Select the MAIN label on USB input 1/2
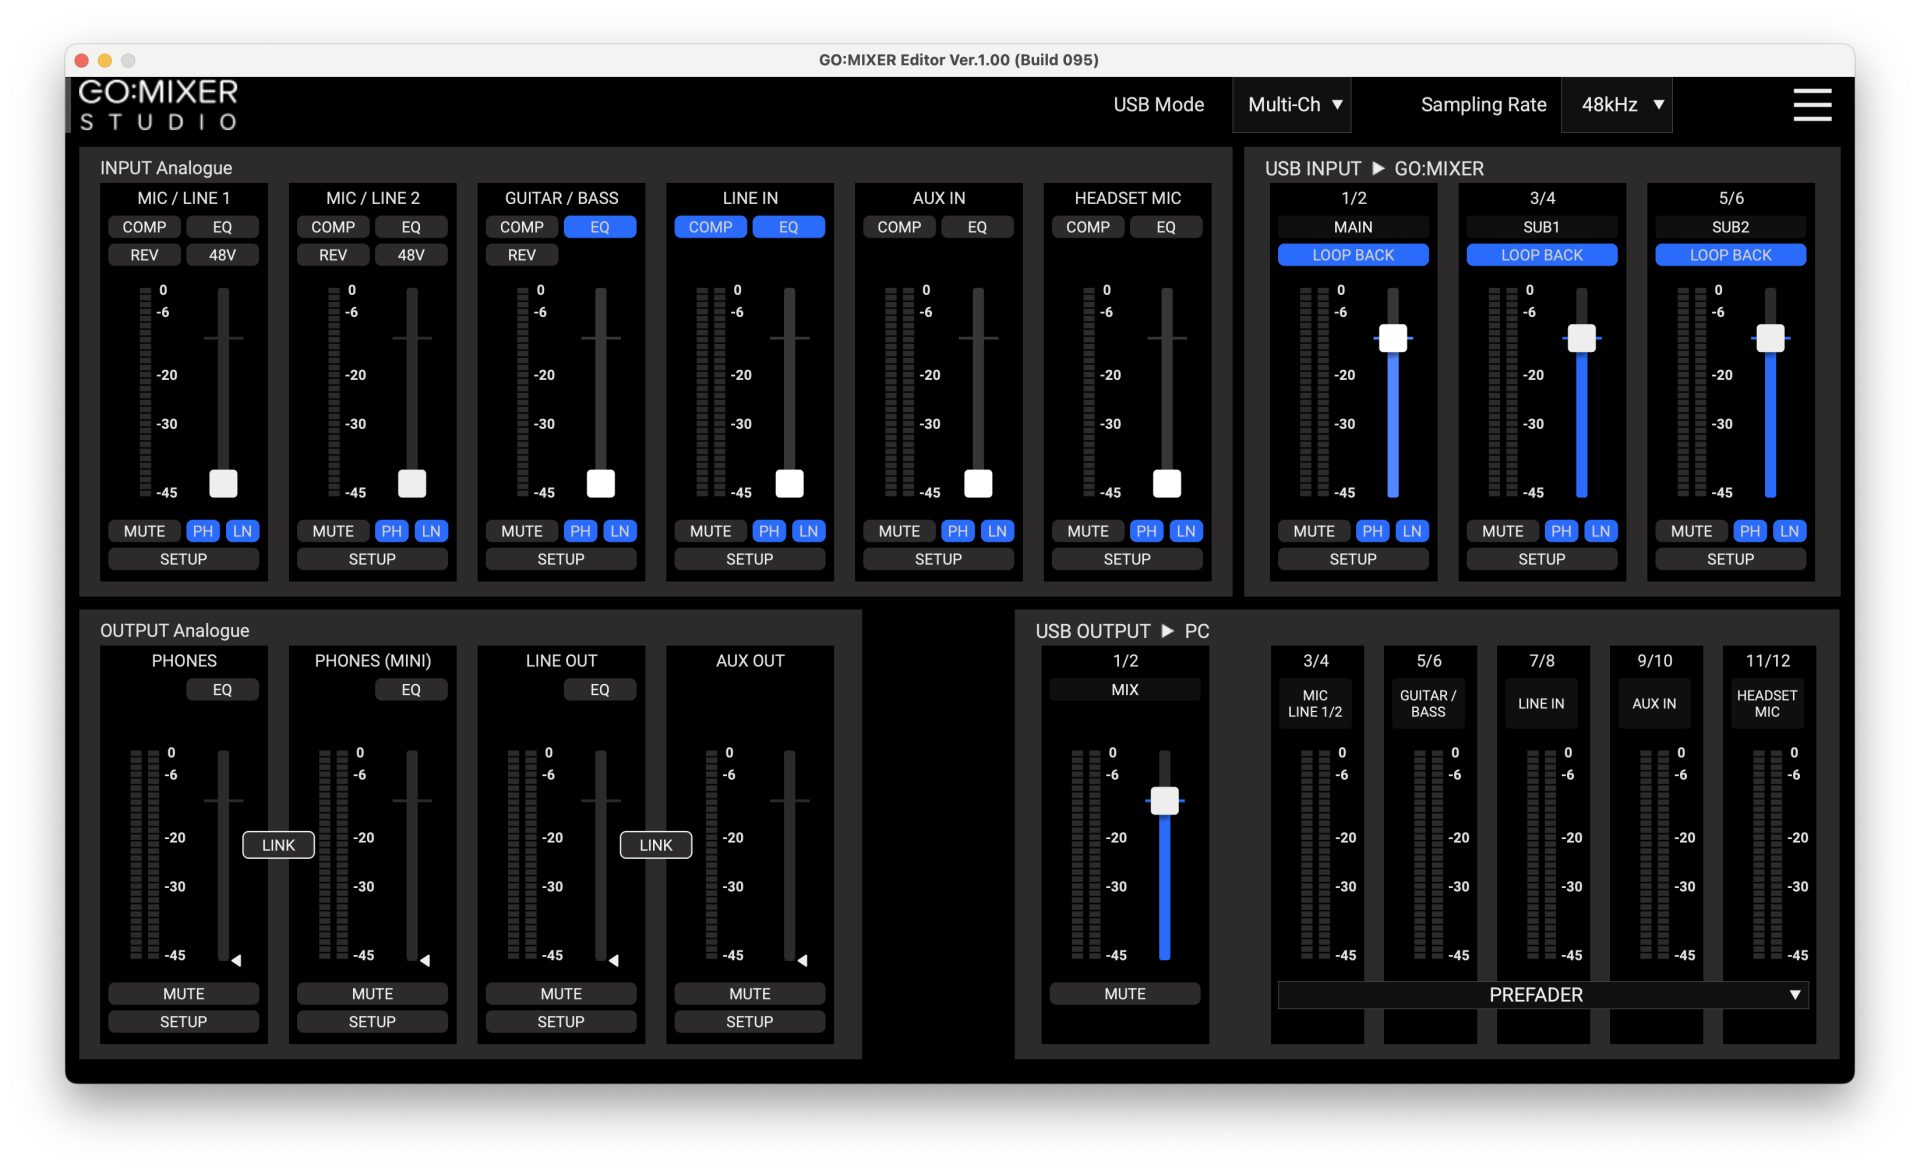 [1352, 227]
